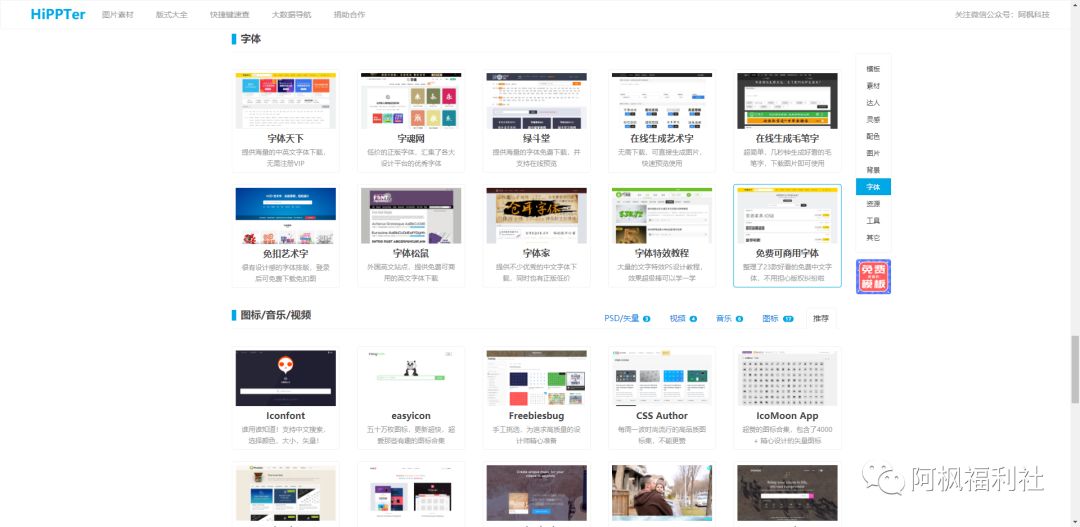
Task: Jump to 工具 in side navigation
Action: tap(873, 220)
